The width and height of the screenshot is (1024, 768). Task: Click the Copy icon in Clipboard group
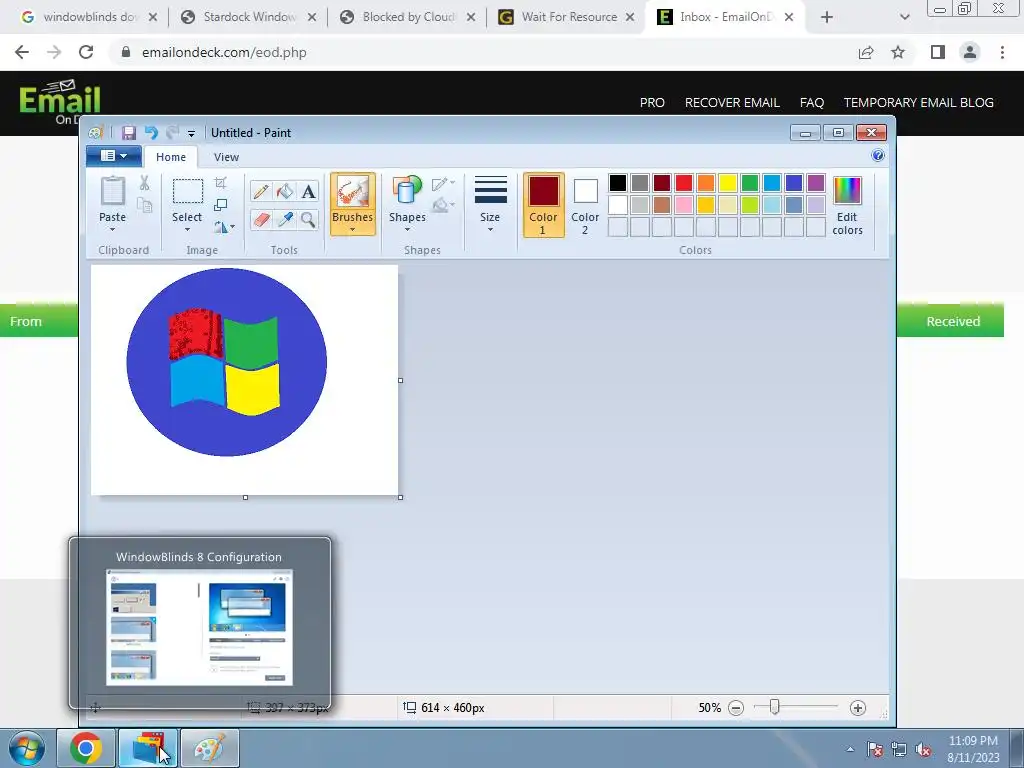pos(144,206)
